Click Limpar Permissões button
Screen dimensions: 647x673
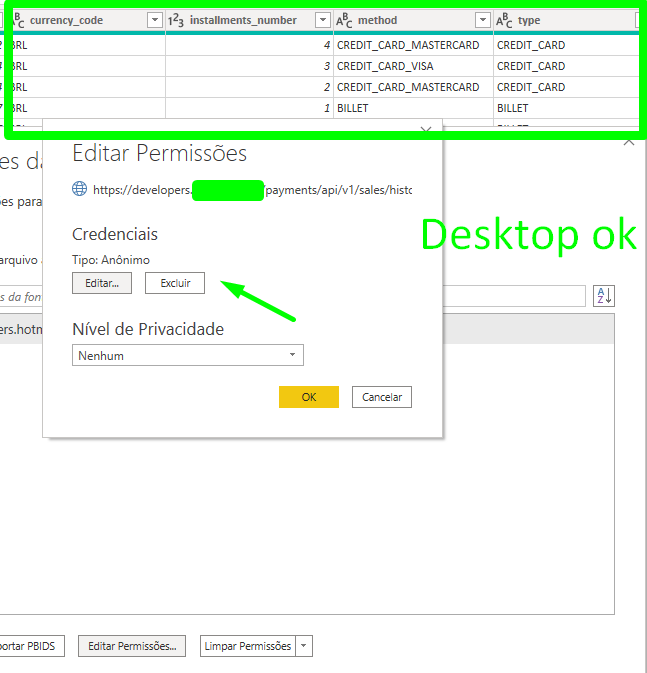click(x=248, y=646)
